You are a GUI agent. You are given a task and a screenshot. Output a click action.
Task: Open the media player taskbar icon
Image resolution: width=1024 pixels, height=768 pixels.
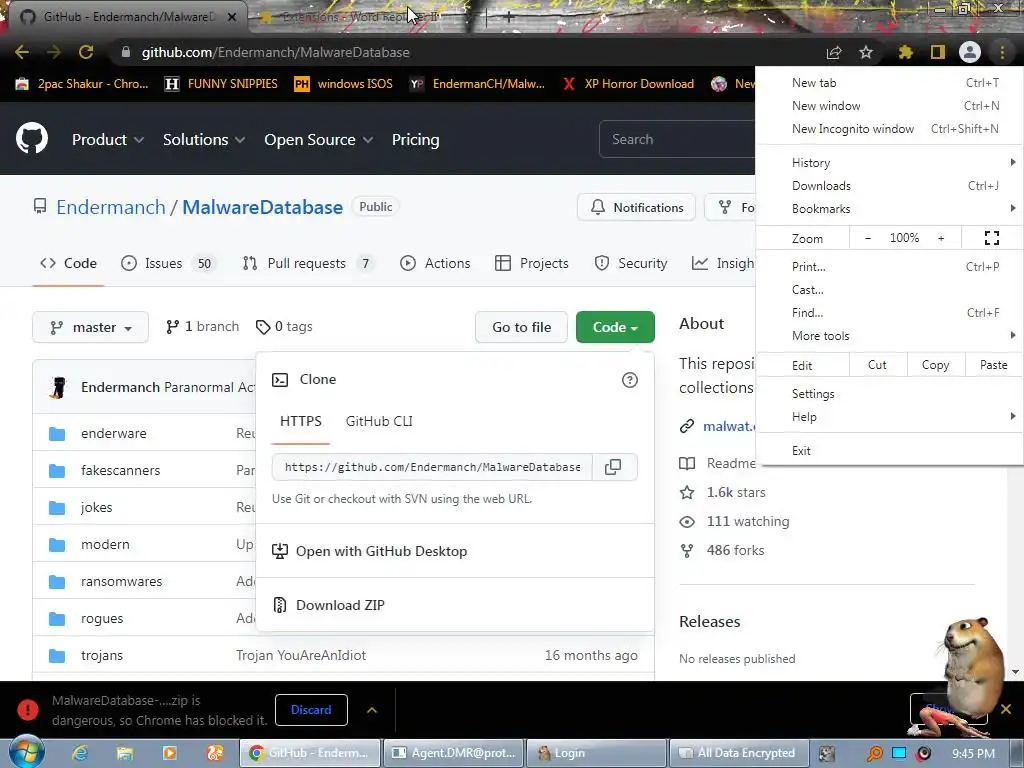(x=170, y=754)
